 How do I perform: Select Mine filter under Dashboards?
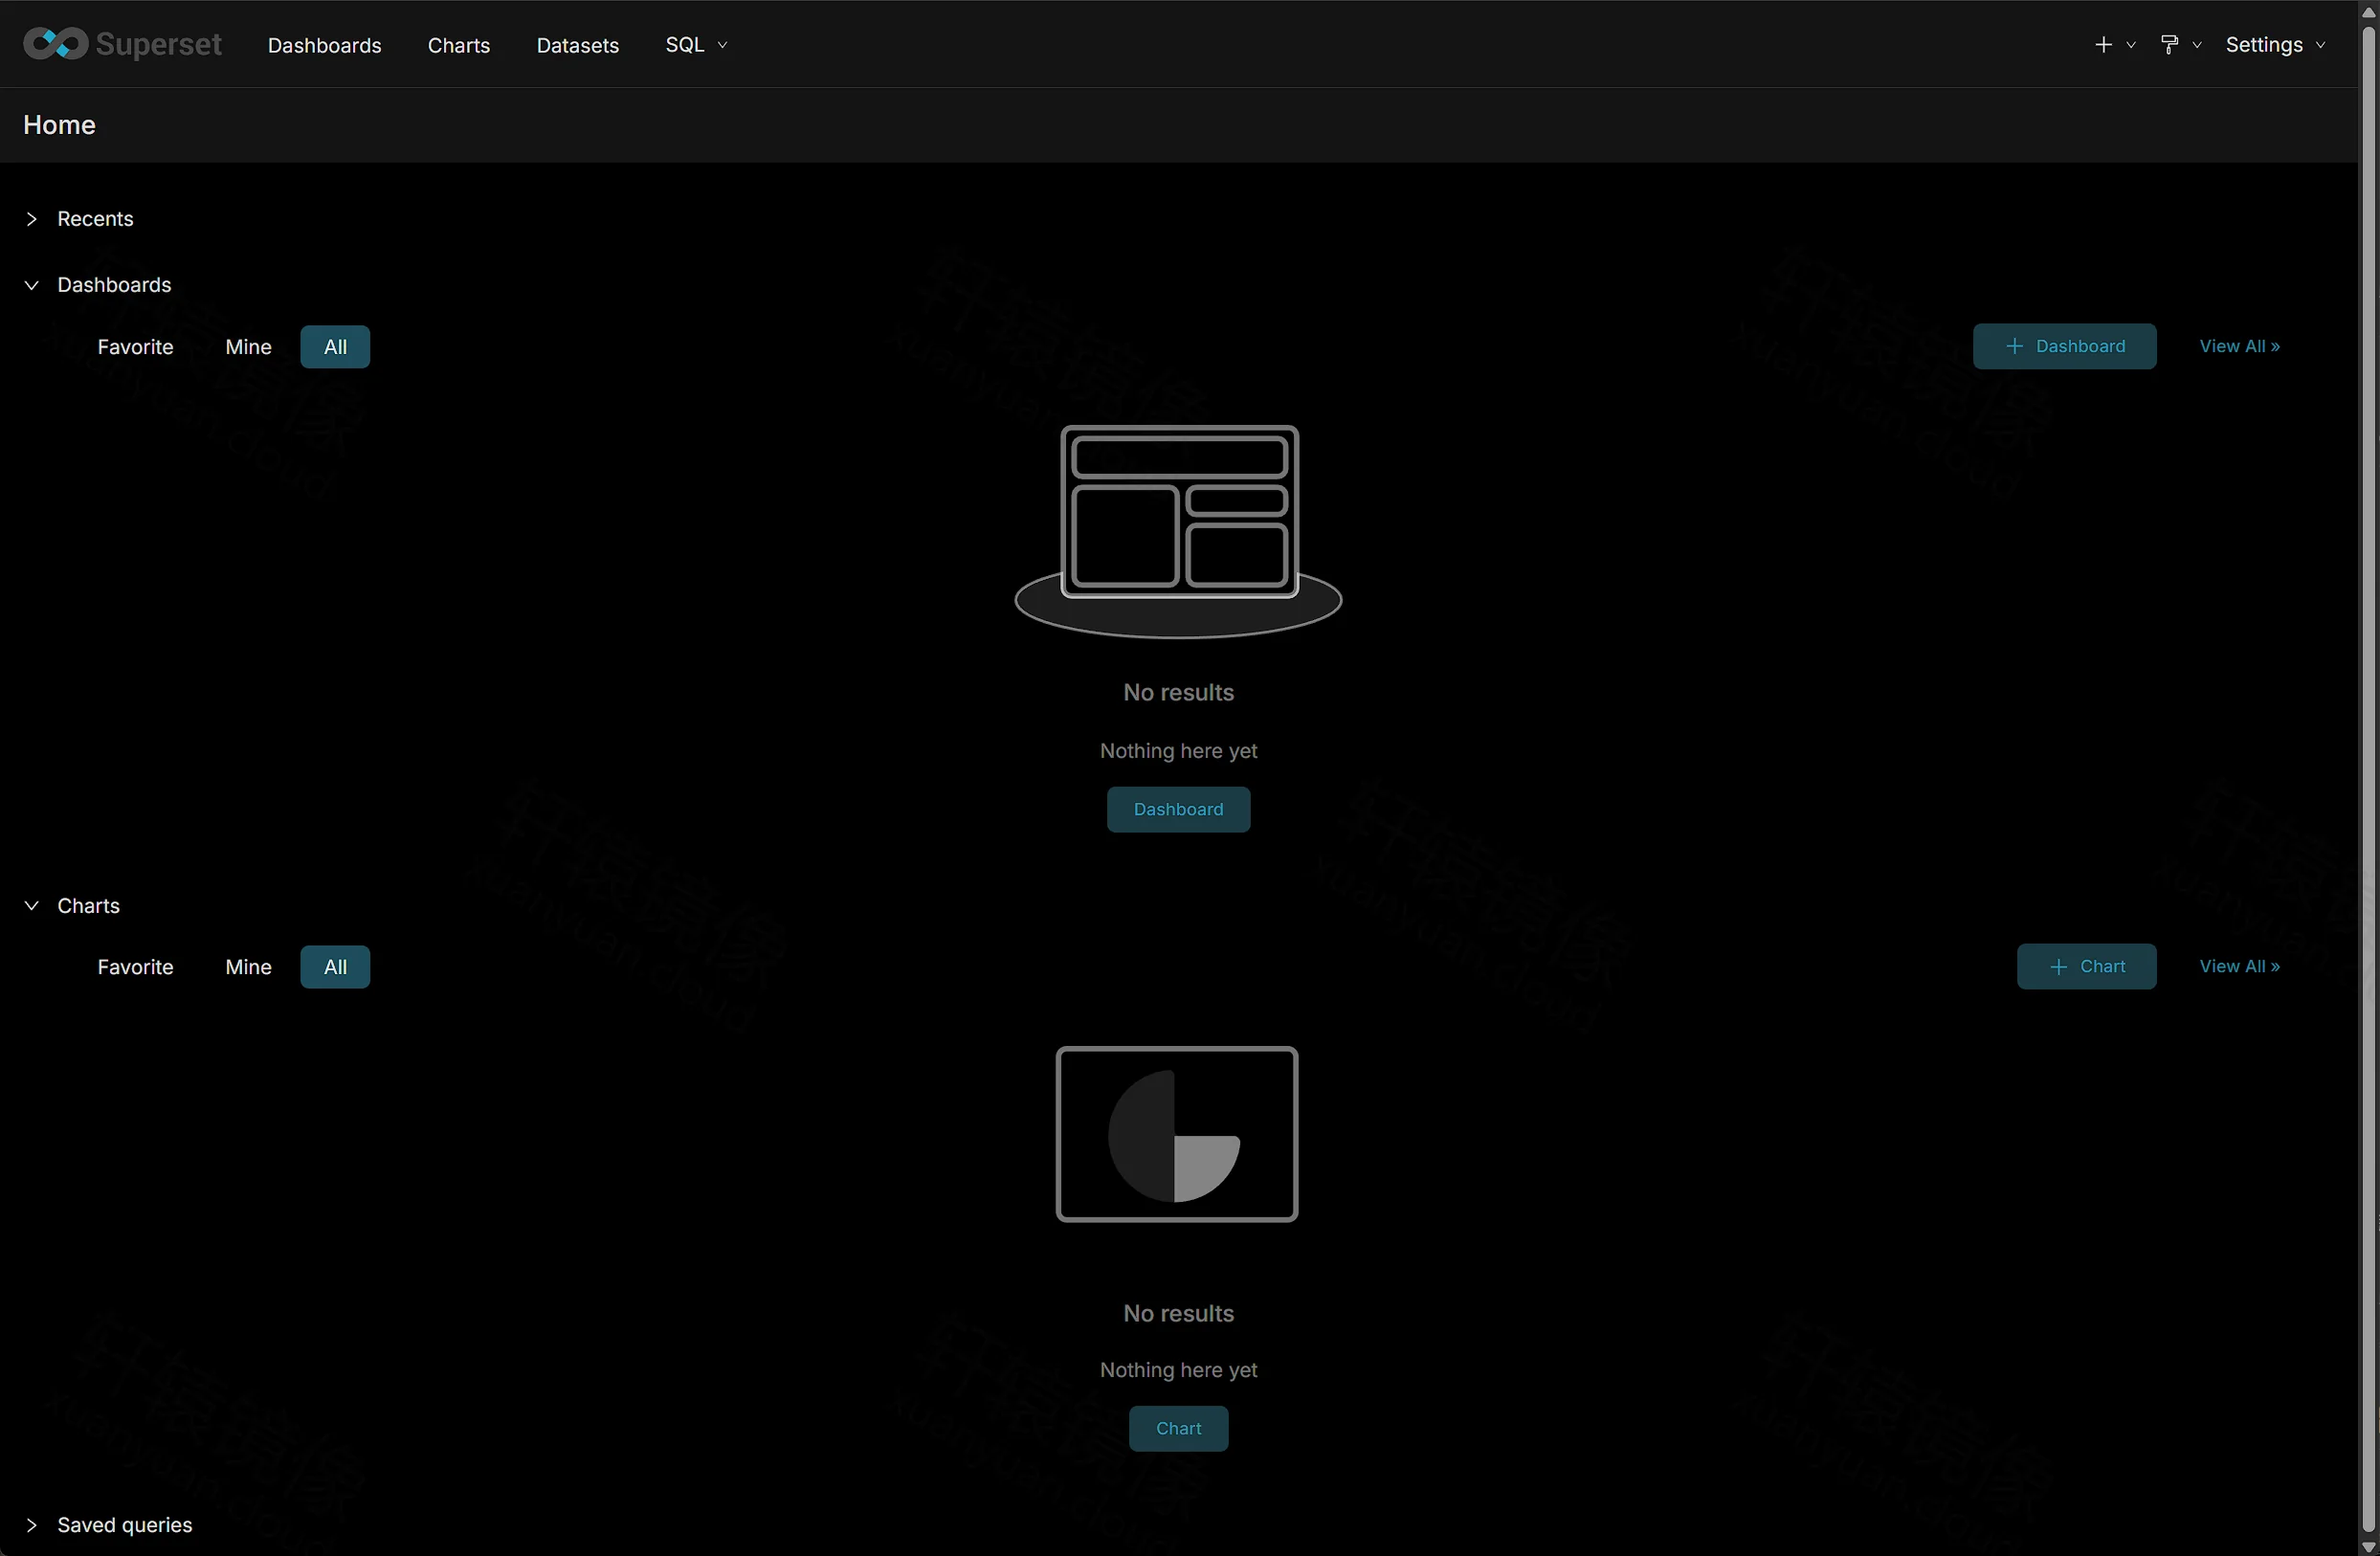[248, 347]
